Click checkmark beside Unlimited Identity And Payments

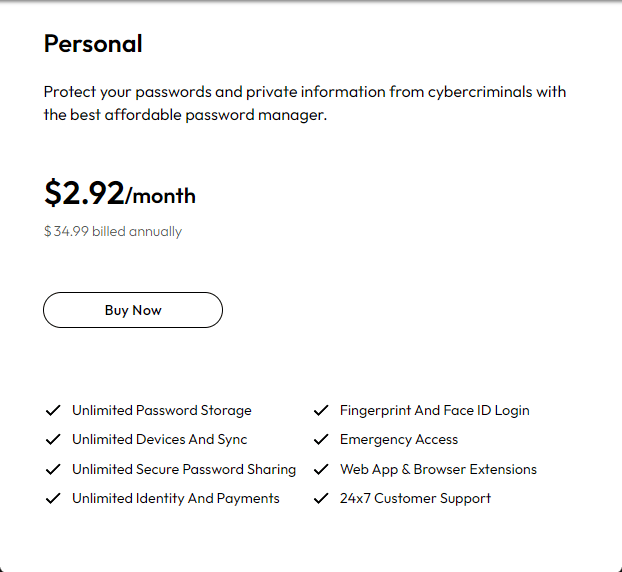[53, 498]
